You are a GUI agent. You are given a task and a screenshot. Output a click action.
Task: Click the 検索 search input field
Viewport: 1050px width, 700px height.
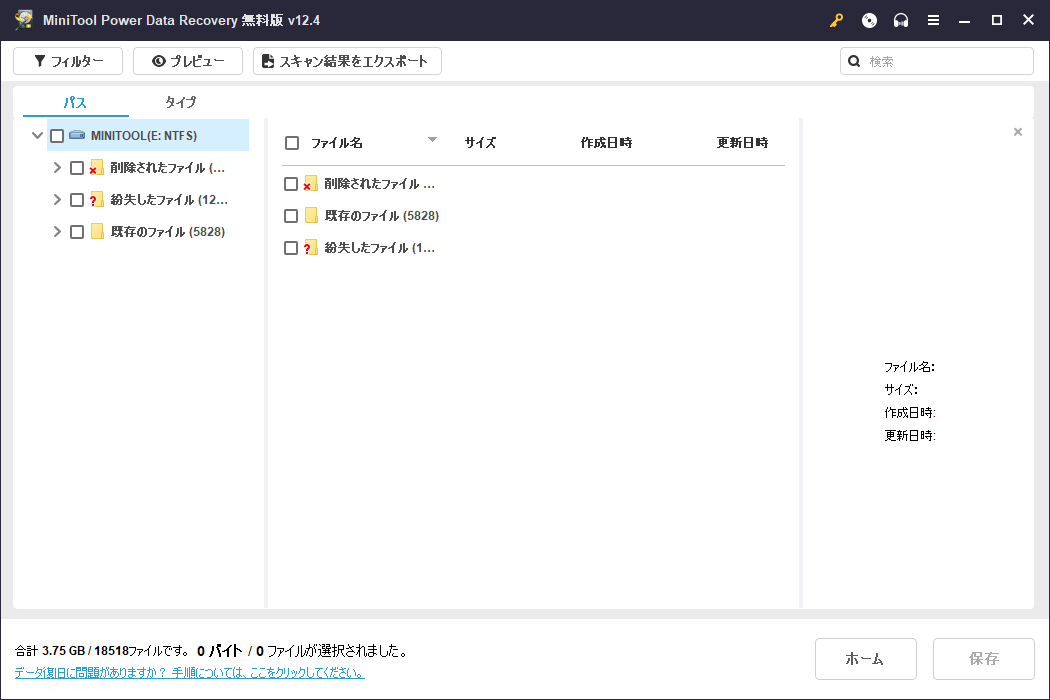click(937, 61)
